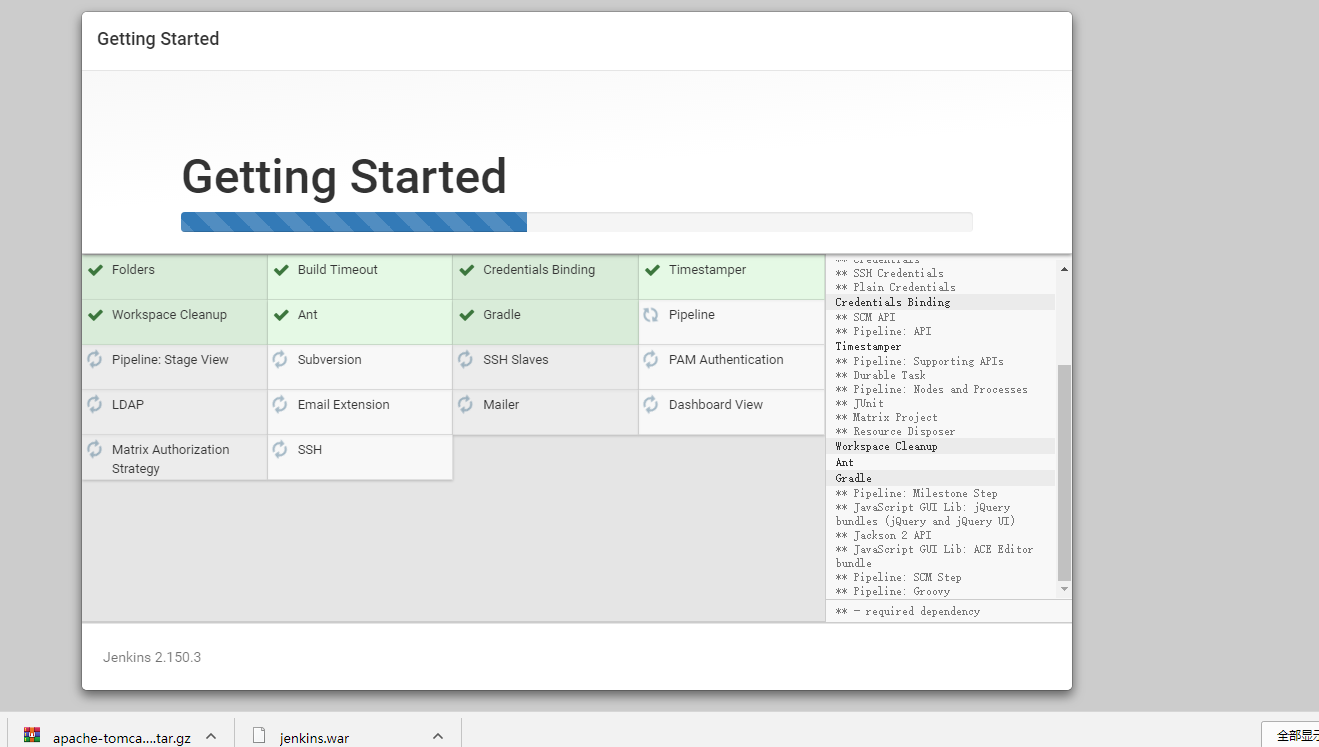Click '** Pipeline: Groovy' log line
This screenshot has height=747, width=1319.
coord(893,591)
